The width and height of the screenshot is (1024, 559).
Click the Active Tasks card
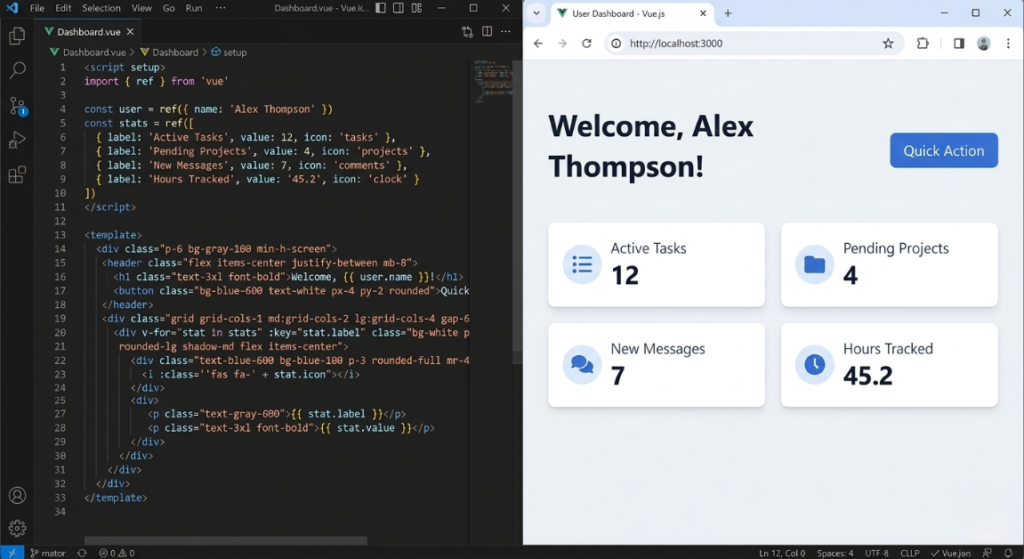(x=656, y=264)
